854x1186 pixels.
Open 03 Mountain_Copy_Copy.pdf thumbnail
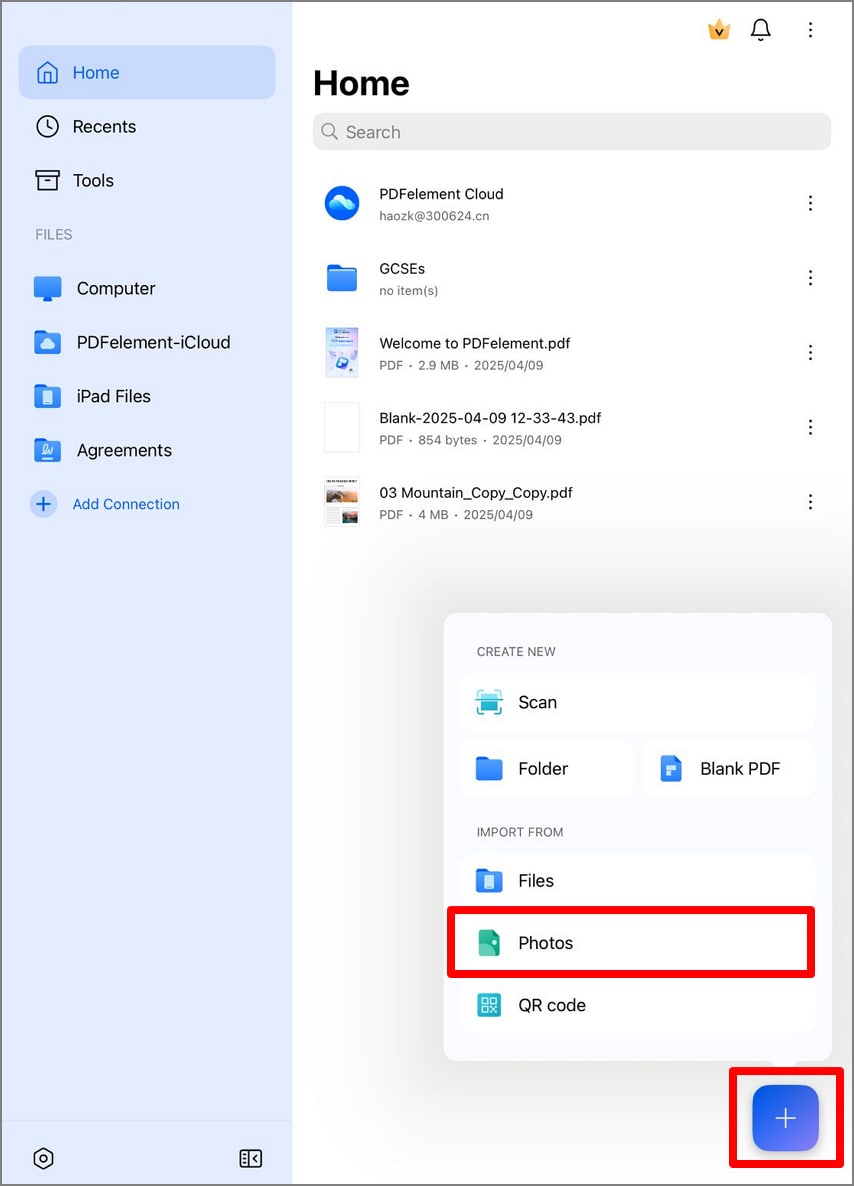[x=342, y=501]
